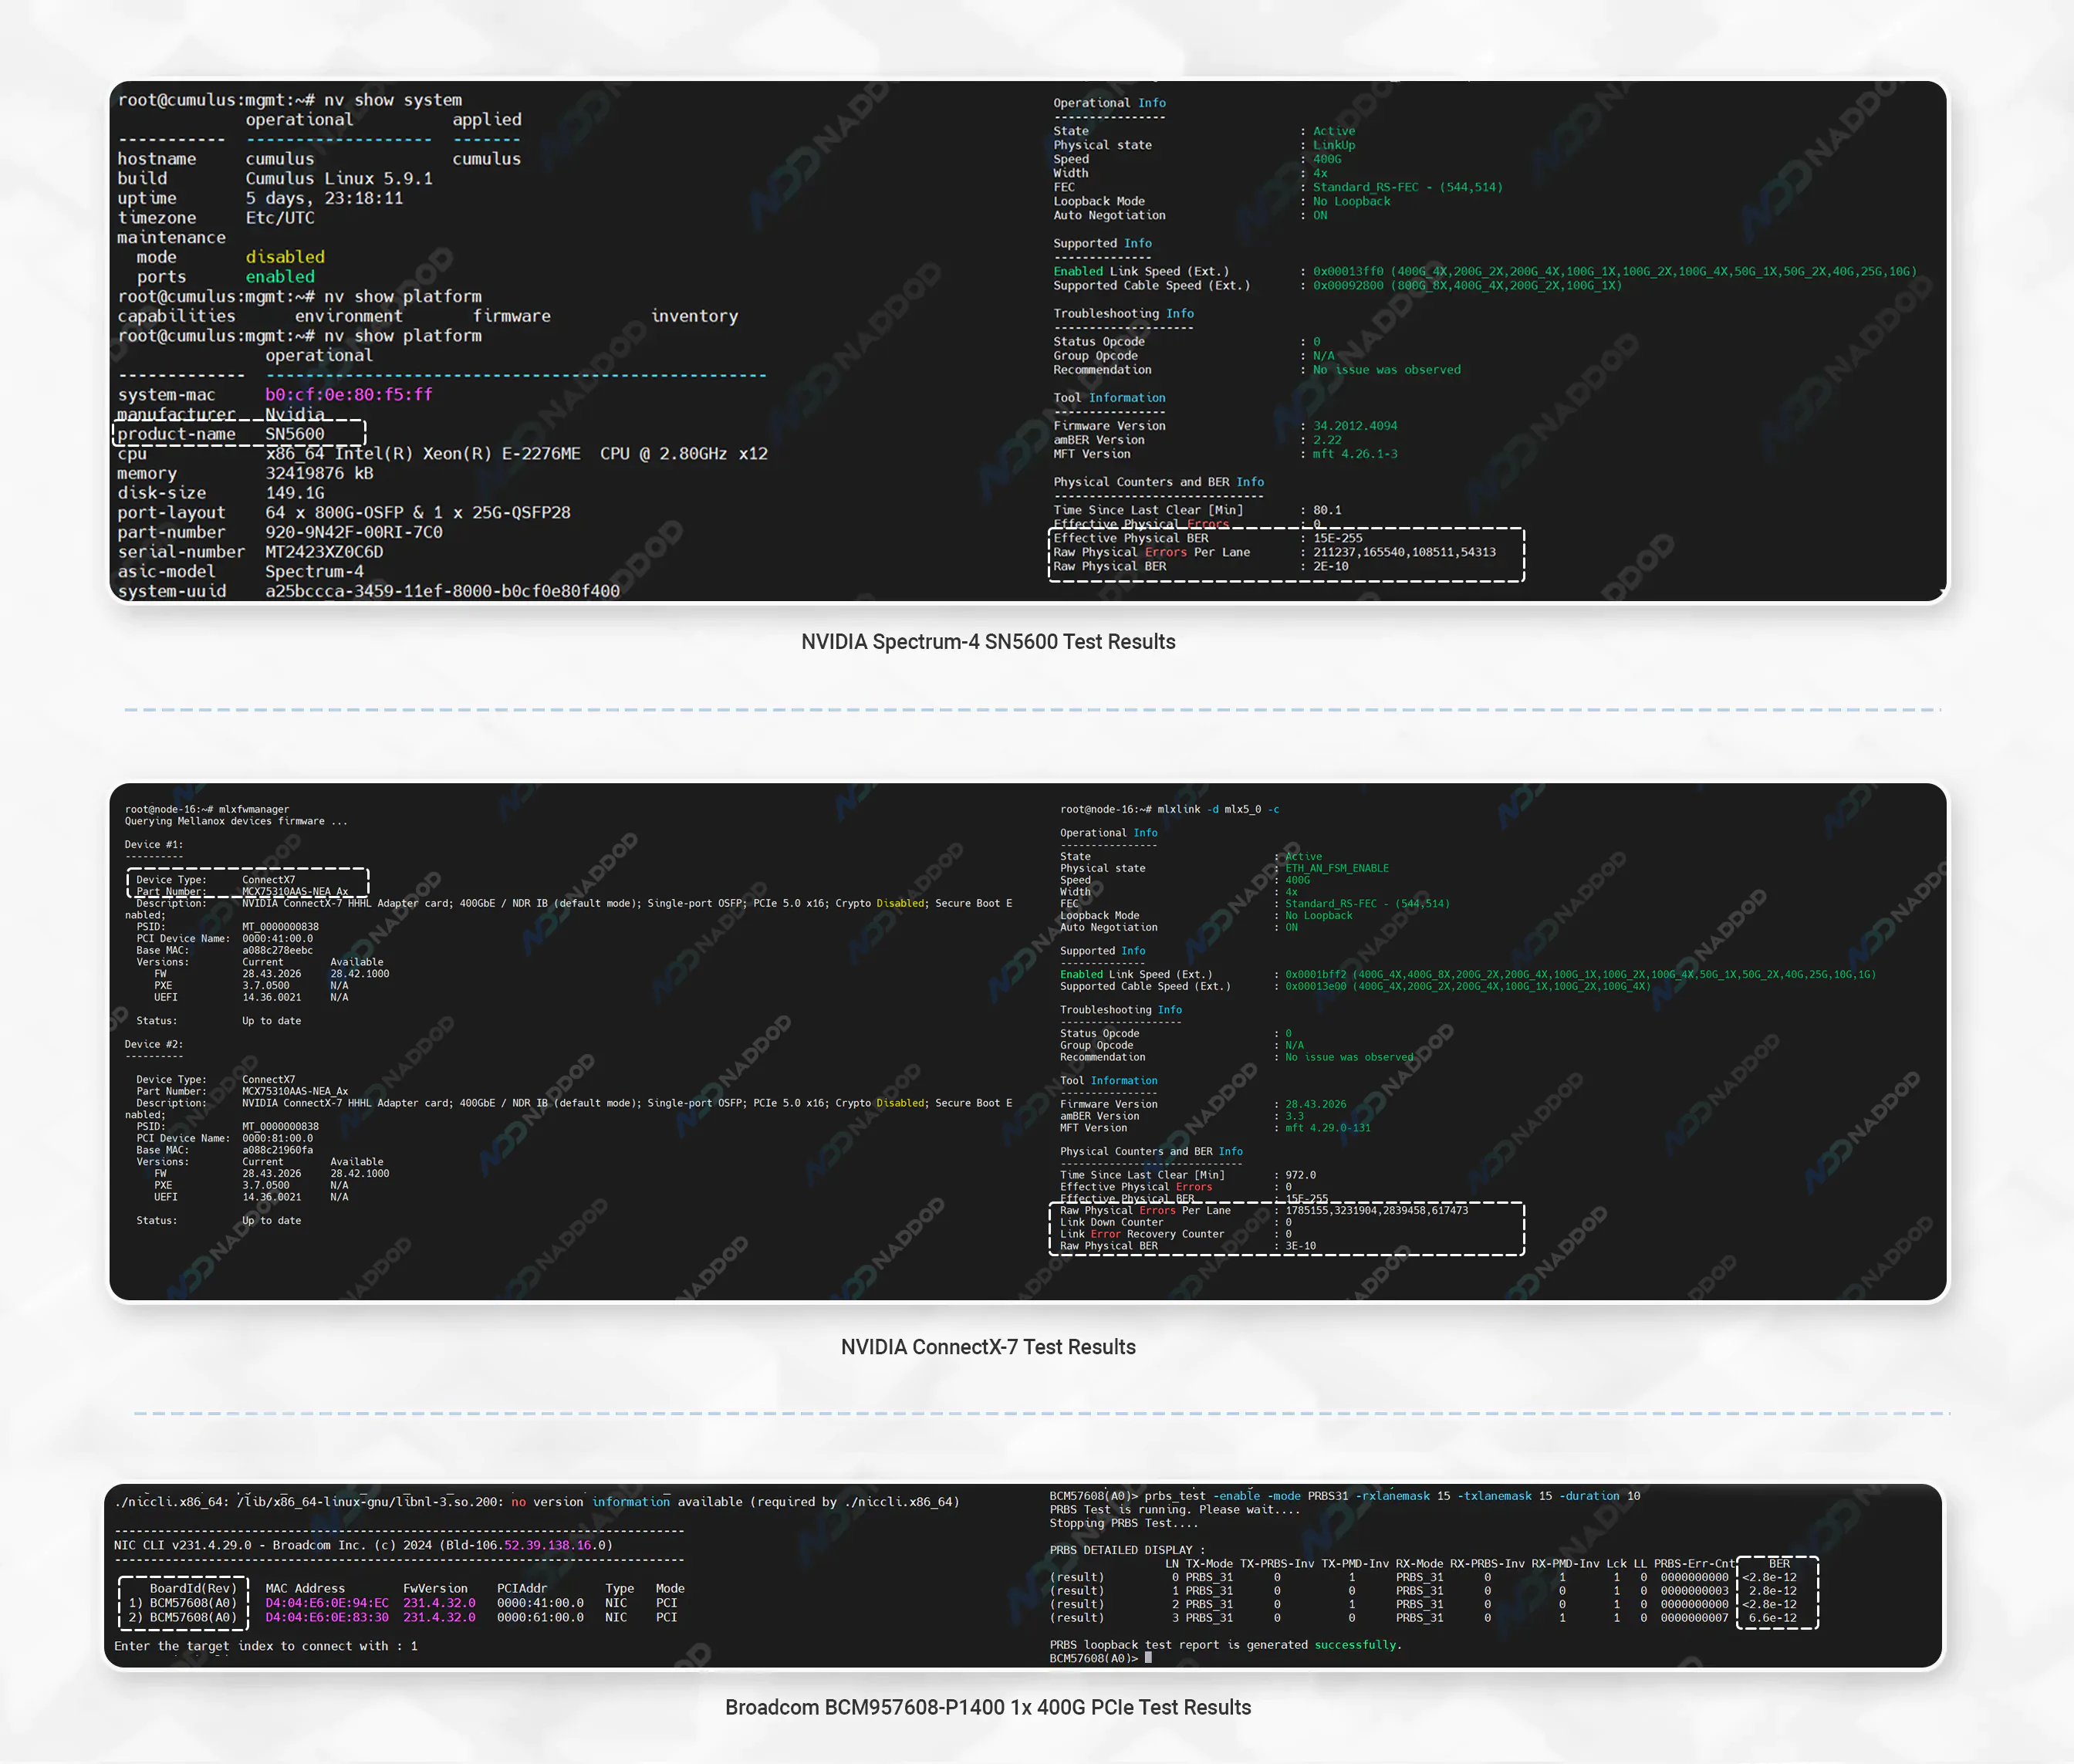Click the "Device #2:" heading
The image size is (2074, 1764).
coord(154,1044)
